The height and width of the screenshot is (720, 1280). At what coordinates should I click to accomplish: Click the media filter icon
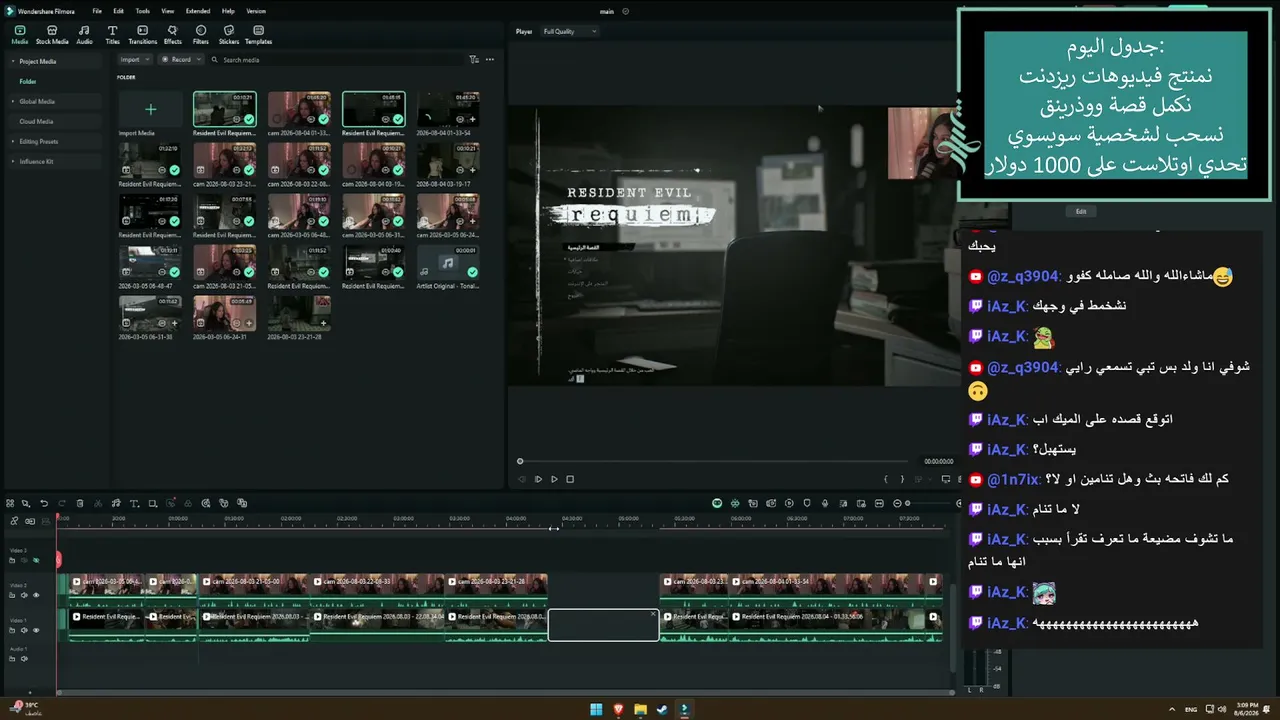pyautogui.click(x=474, y=60)
